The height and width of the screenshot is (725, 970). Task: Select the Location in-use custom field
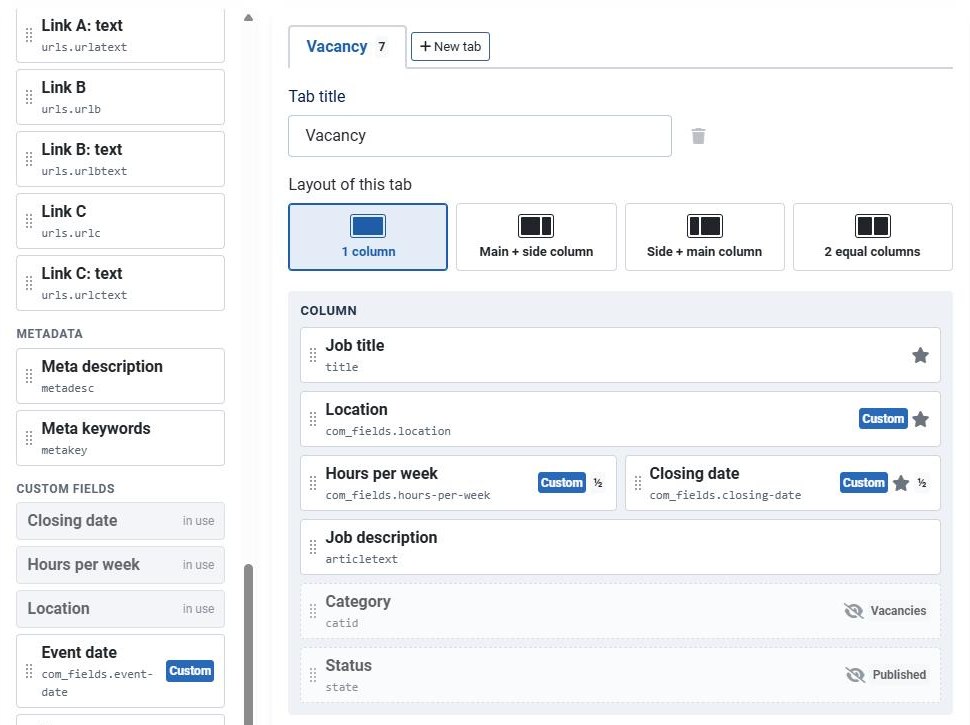point(121,609)
